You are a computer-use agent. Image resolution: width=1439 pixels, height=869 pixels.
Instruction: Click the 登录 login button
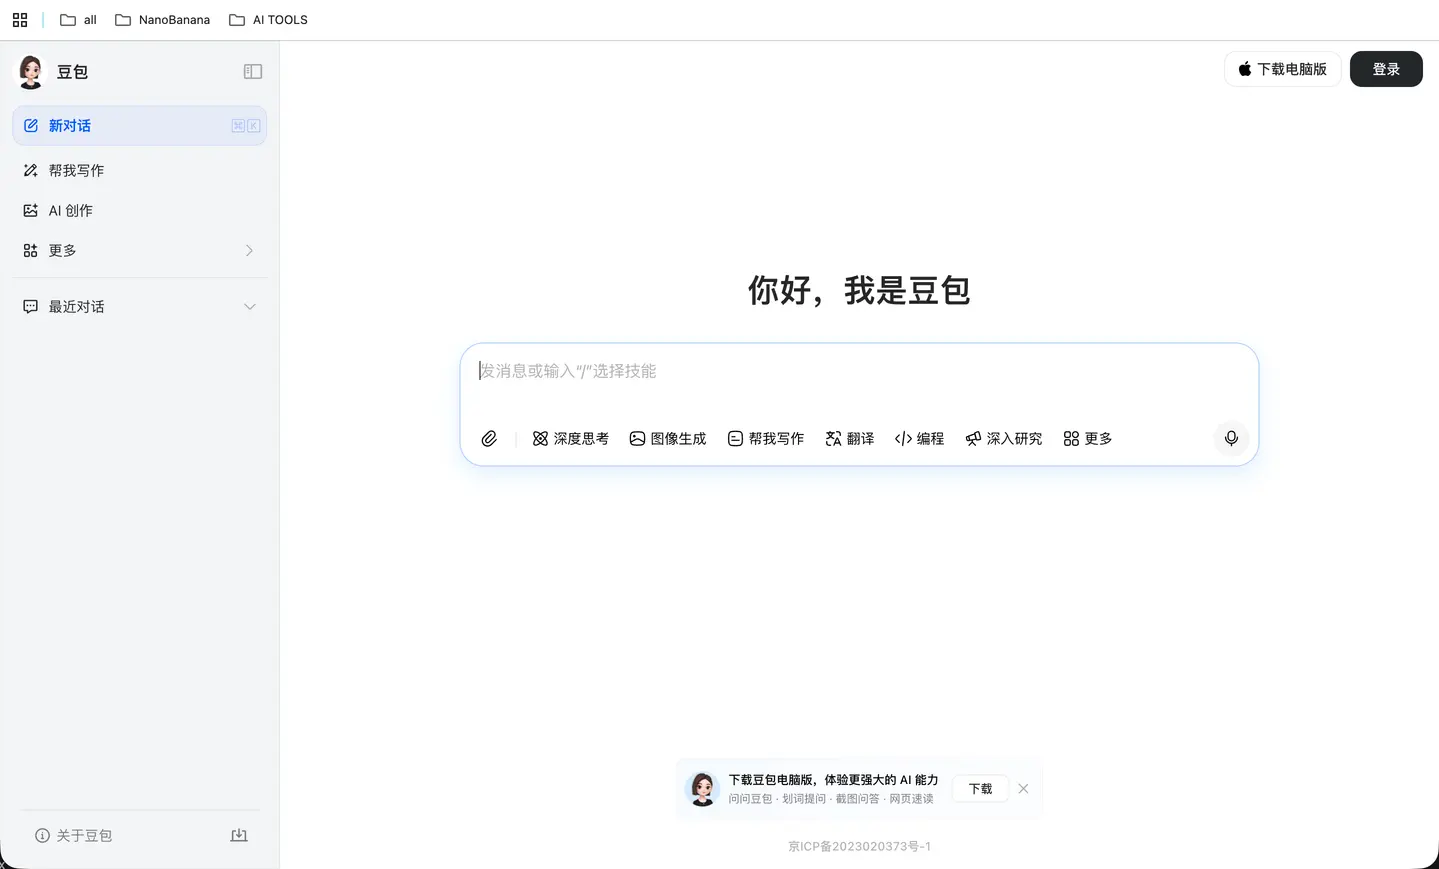tap(1385, 69)
